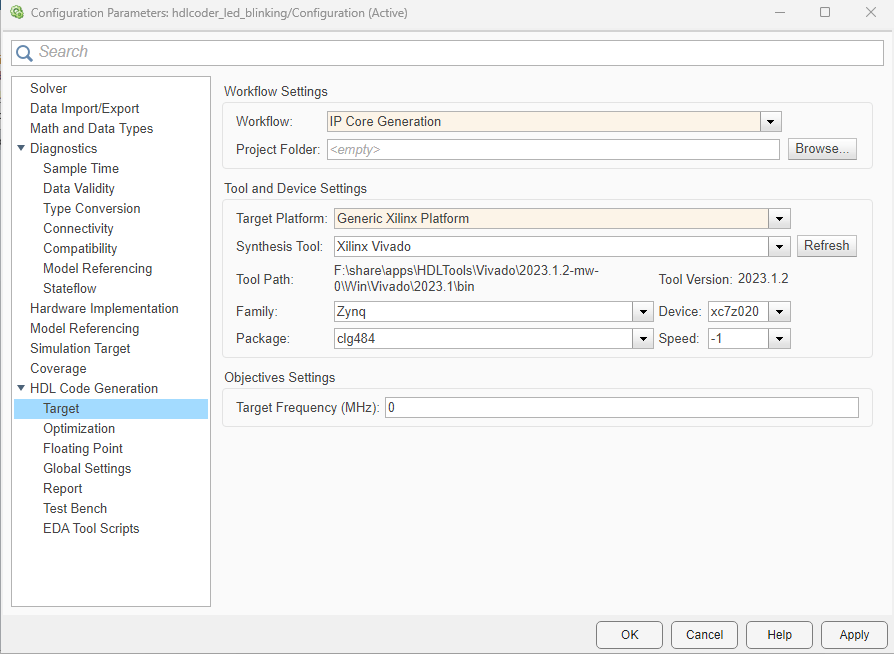Open the Family dropdown showing Zynq
Image resolution: width=894 pixels, height=654 pixels.
coord(643,311)
